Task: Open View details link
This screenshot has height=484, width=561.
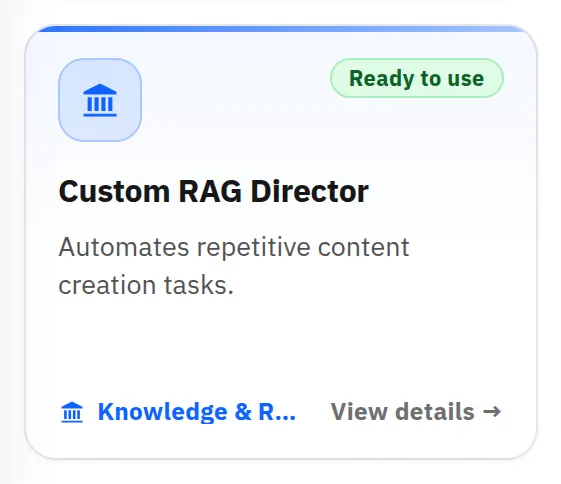Action: point(416,412)
